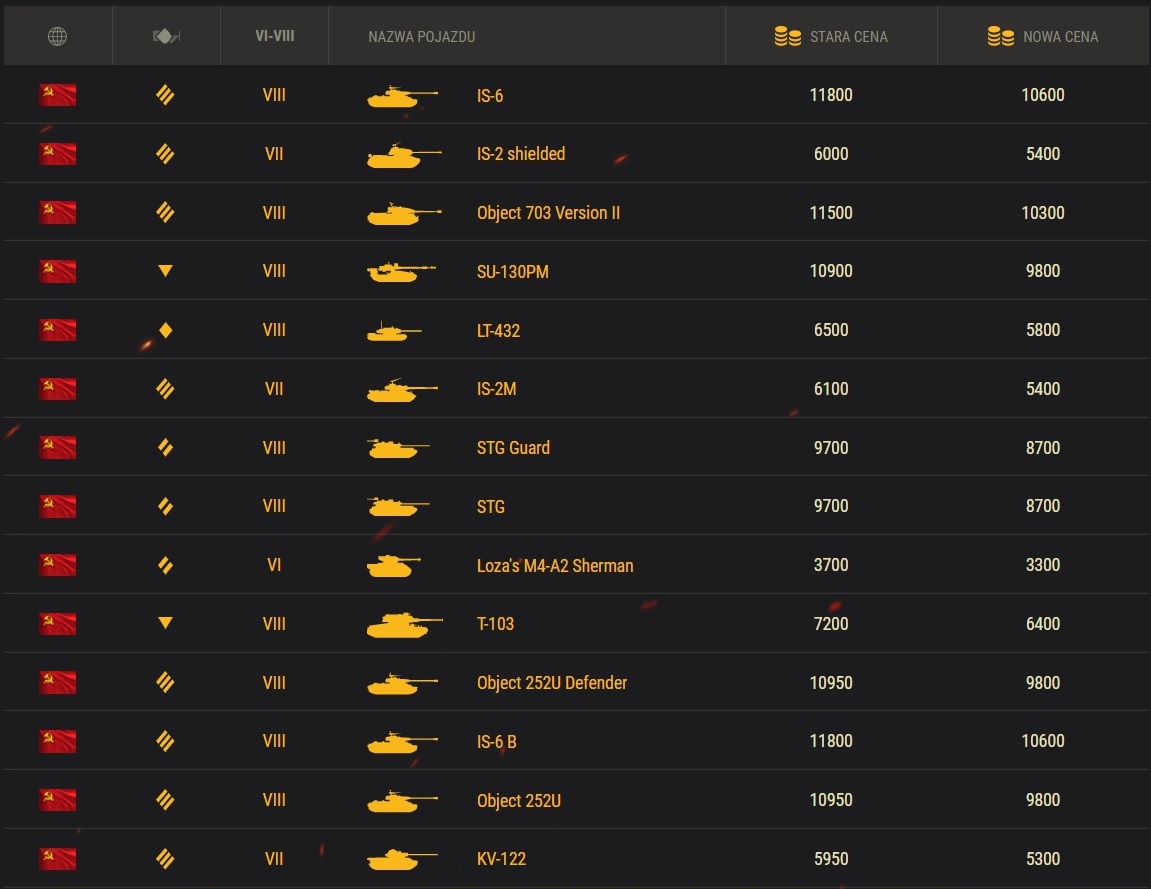1151x889 pixels.
Task: Click the tank destroyer triangle icon for T-103
Action: pyautogui.click(x=165, y=623)
